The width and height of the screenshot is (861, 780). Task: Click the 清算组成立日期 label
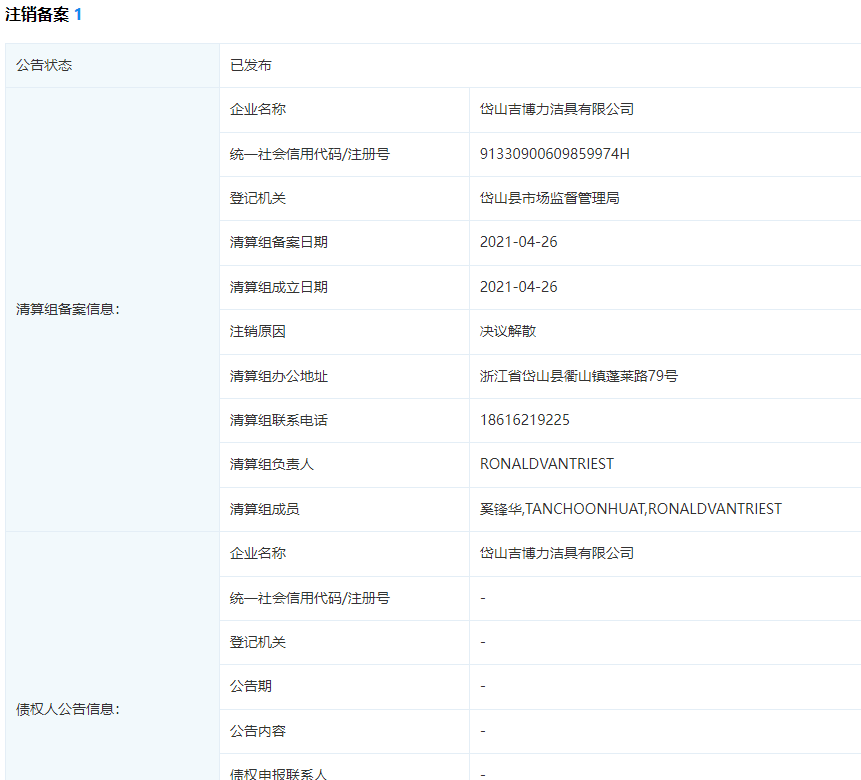coord(278,287)
